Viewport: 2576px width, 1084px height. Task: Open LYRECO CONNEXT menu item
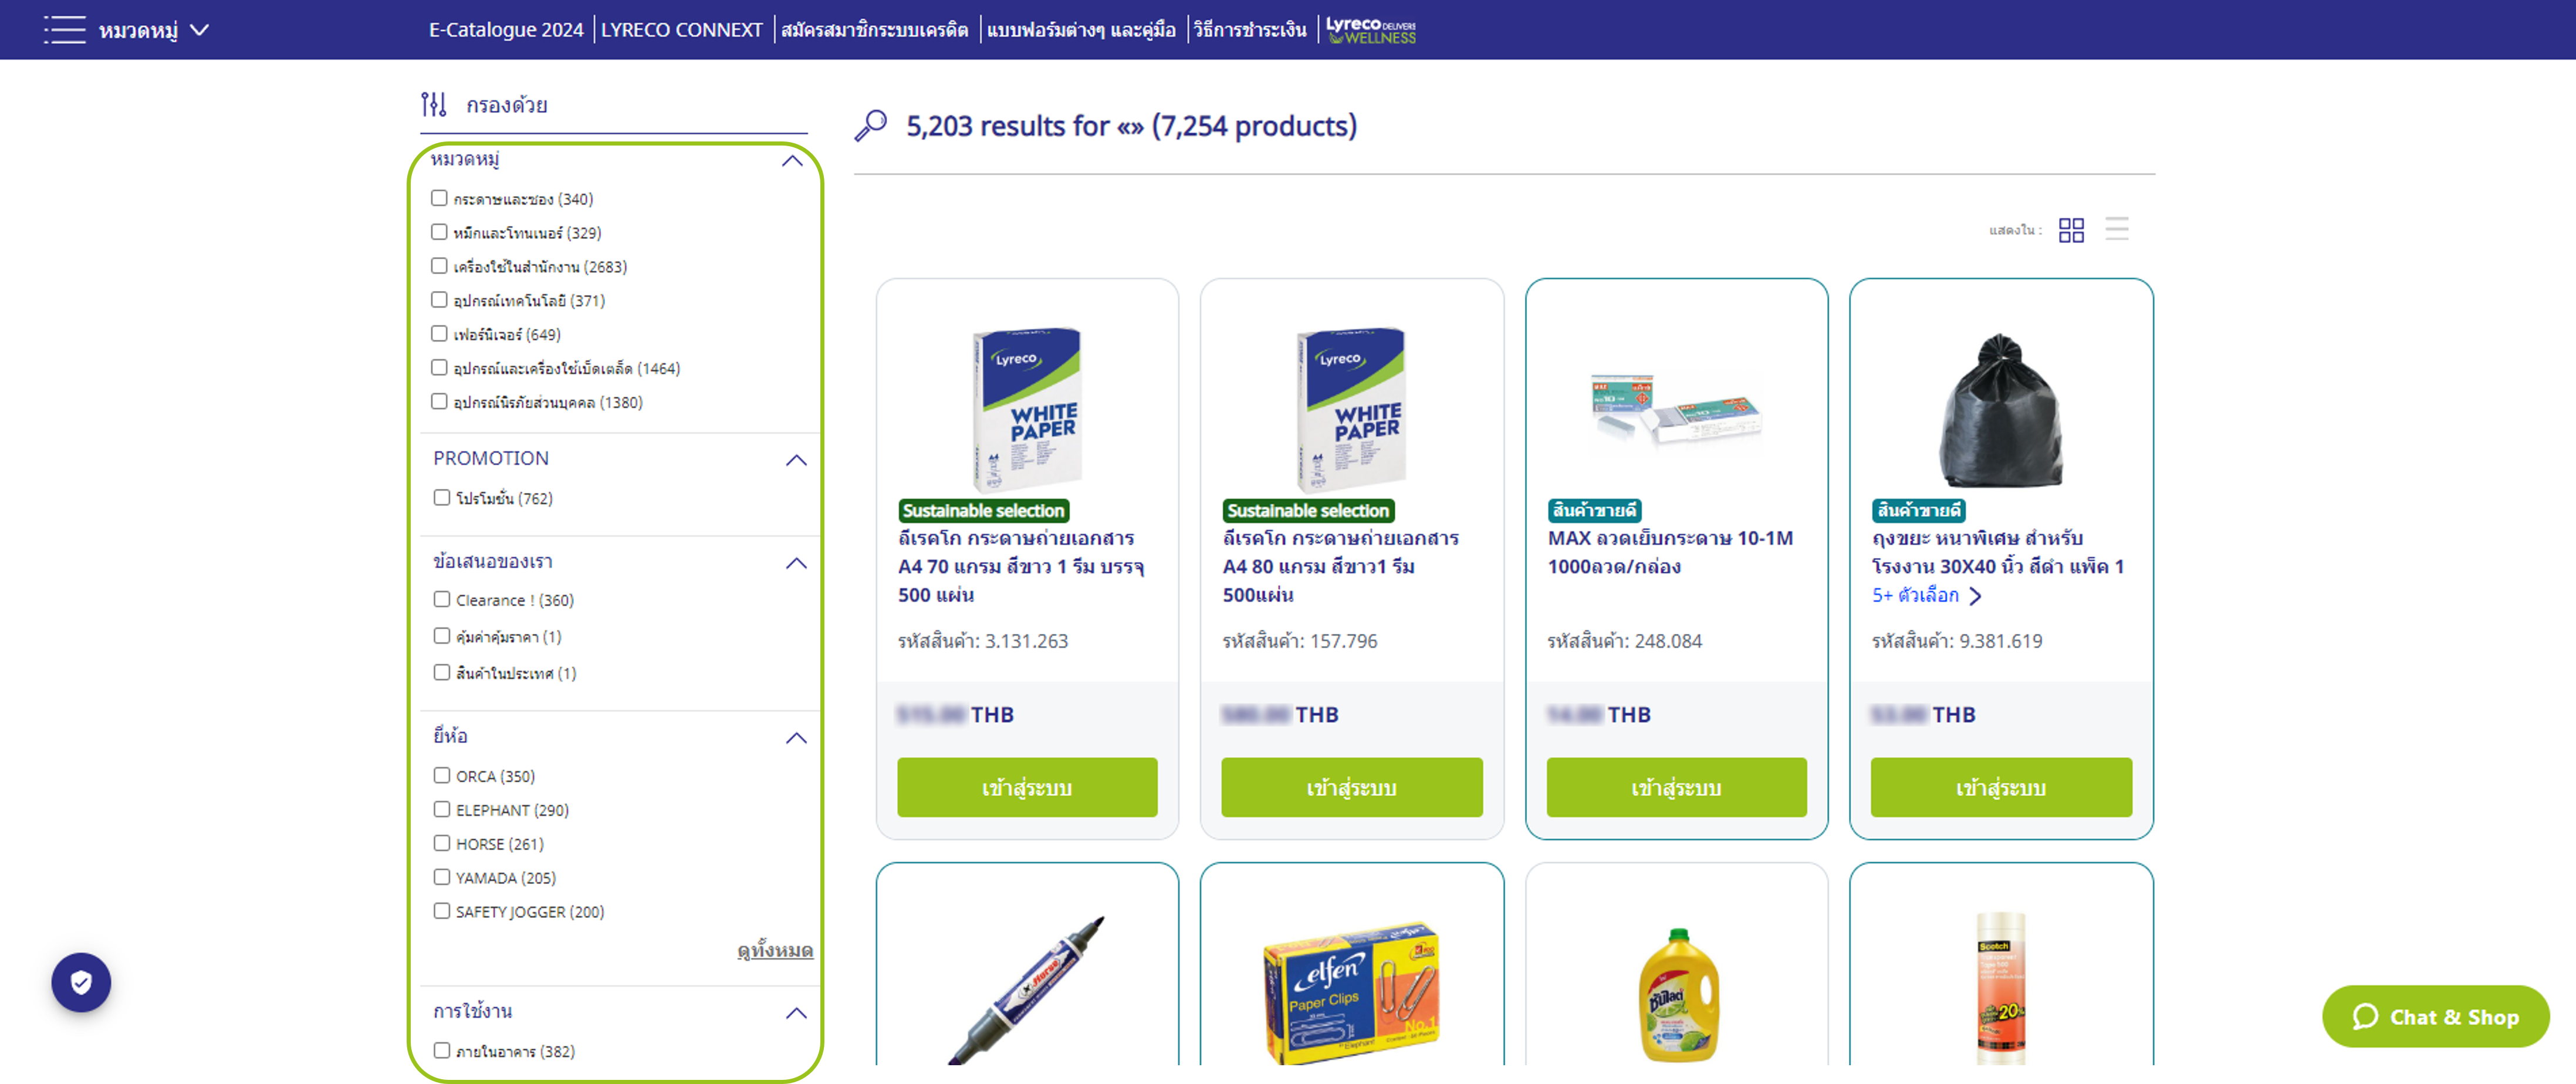[x=681, y=30]
